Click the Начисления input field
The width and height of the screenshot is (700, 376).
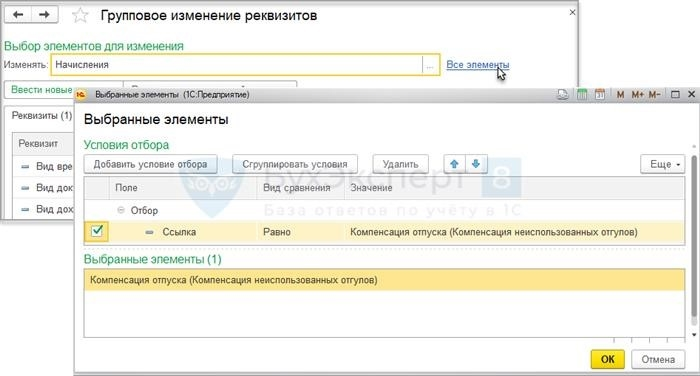[237, 65]
